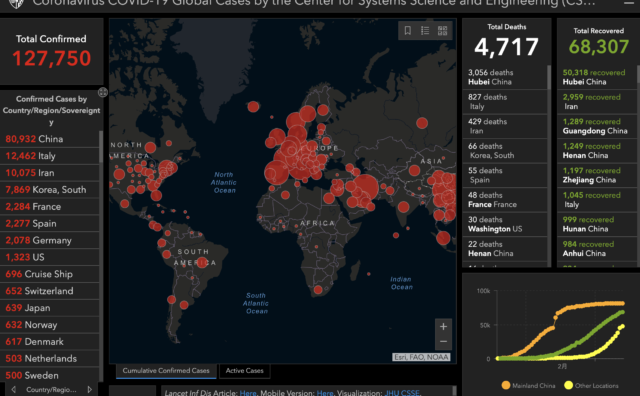Open the menu icon in top-right header

[x=629, y=3]
